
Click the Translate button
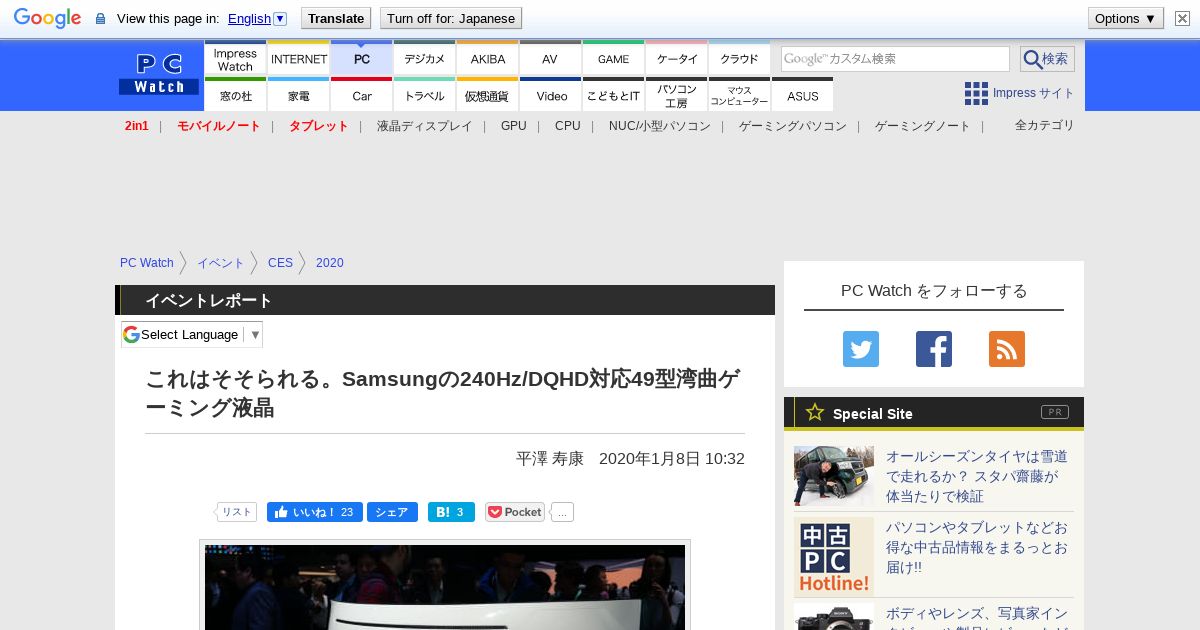335,18
